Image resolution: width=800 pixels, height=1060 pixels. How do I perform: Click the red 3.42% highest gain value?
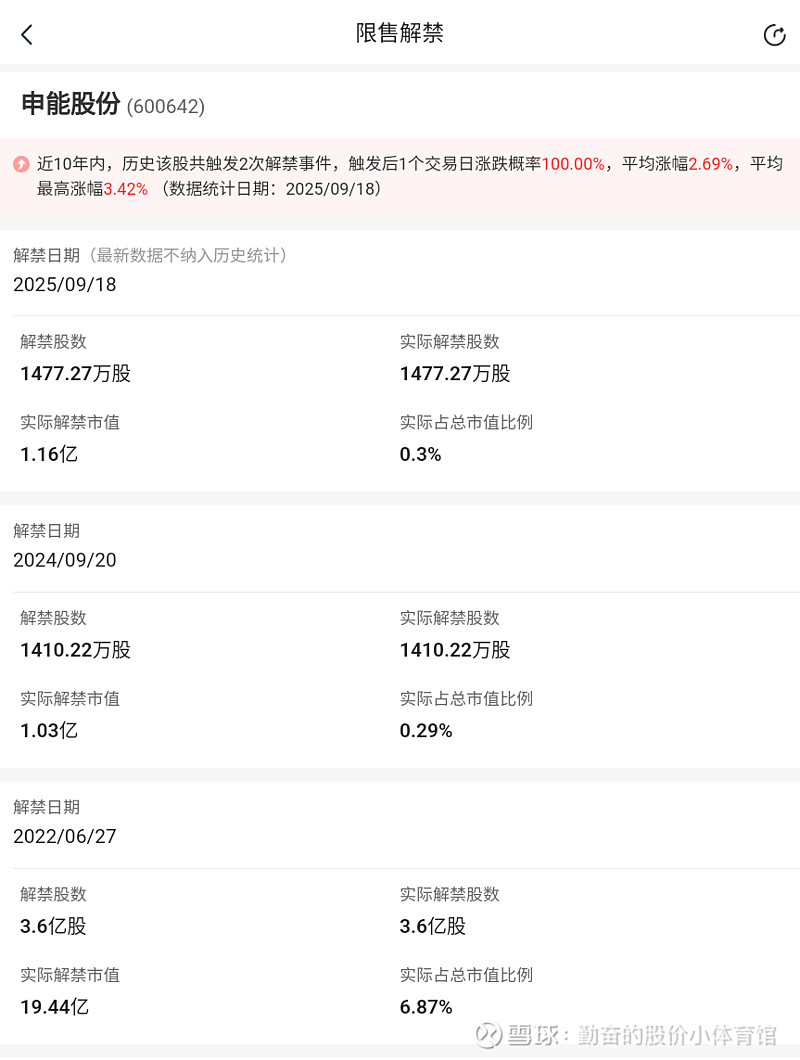(x=126, y=188)
